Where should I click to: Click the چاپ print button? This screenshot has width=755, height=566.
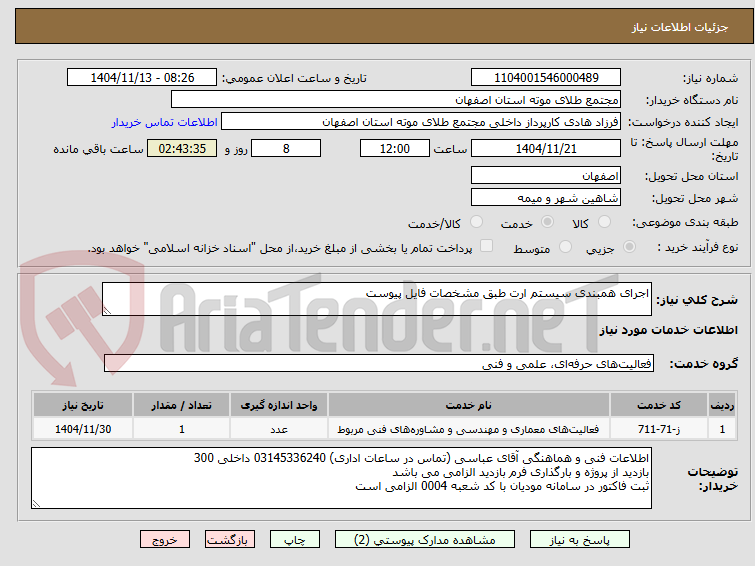point(295,540)
